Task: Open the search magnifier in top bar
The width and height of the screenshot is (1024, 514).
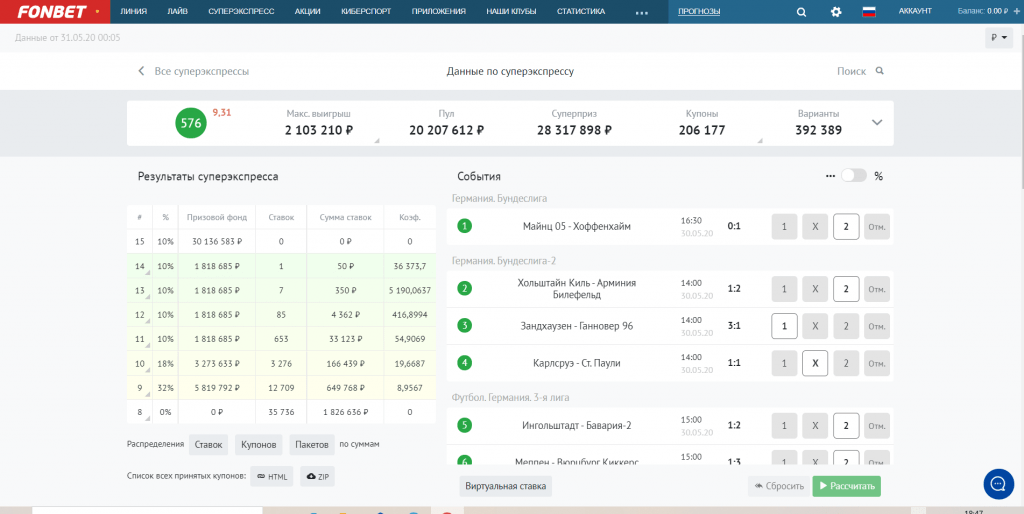Action: (x=802, y=12)
